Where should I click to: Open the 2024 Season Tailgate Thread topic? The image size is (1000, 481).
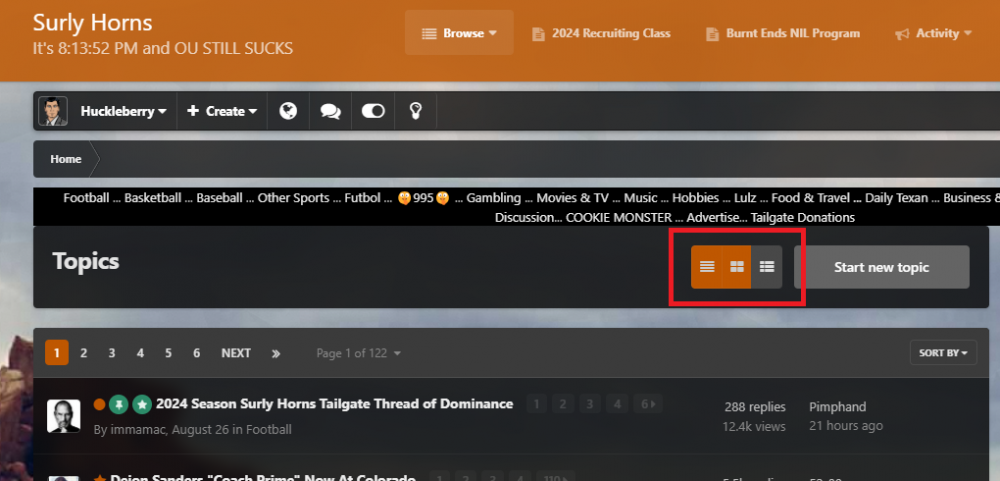(x=334, y=404)
